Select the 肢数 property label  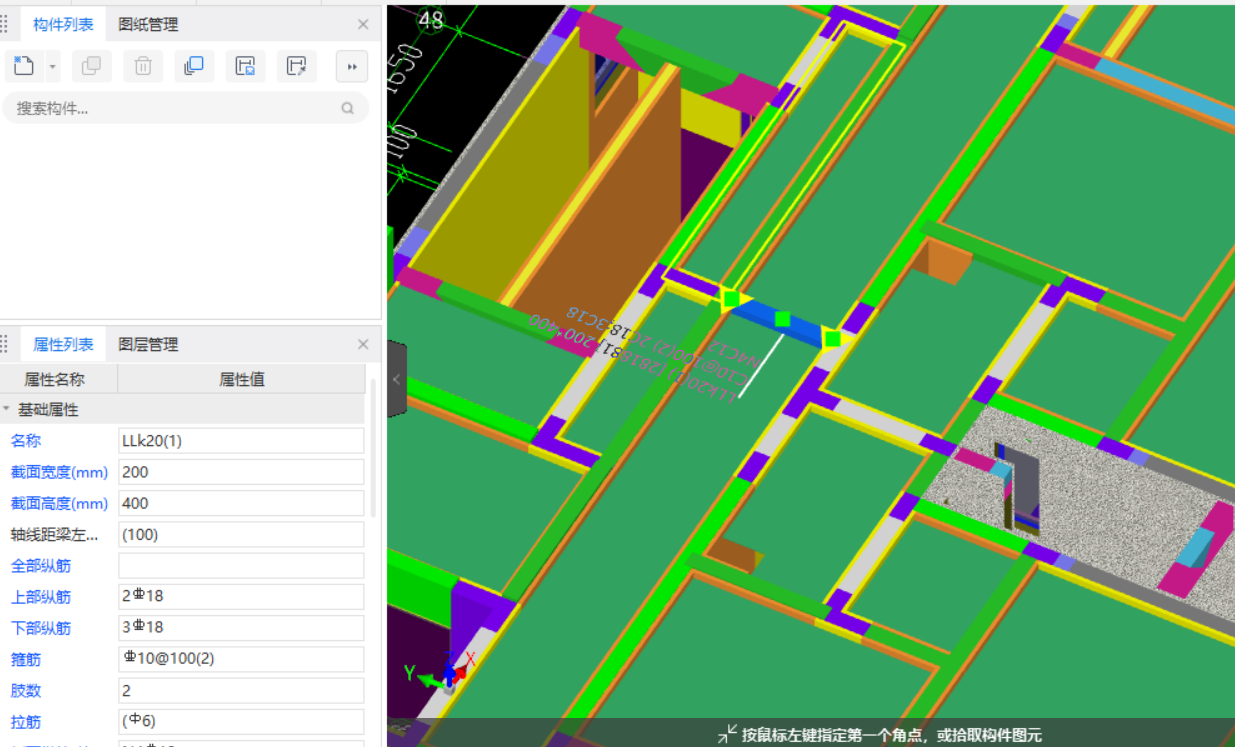click(x=26, y=691)
